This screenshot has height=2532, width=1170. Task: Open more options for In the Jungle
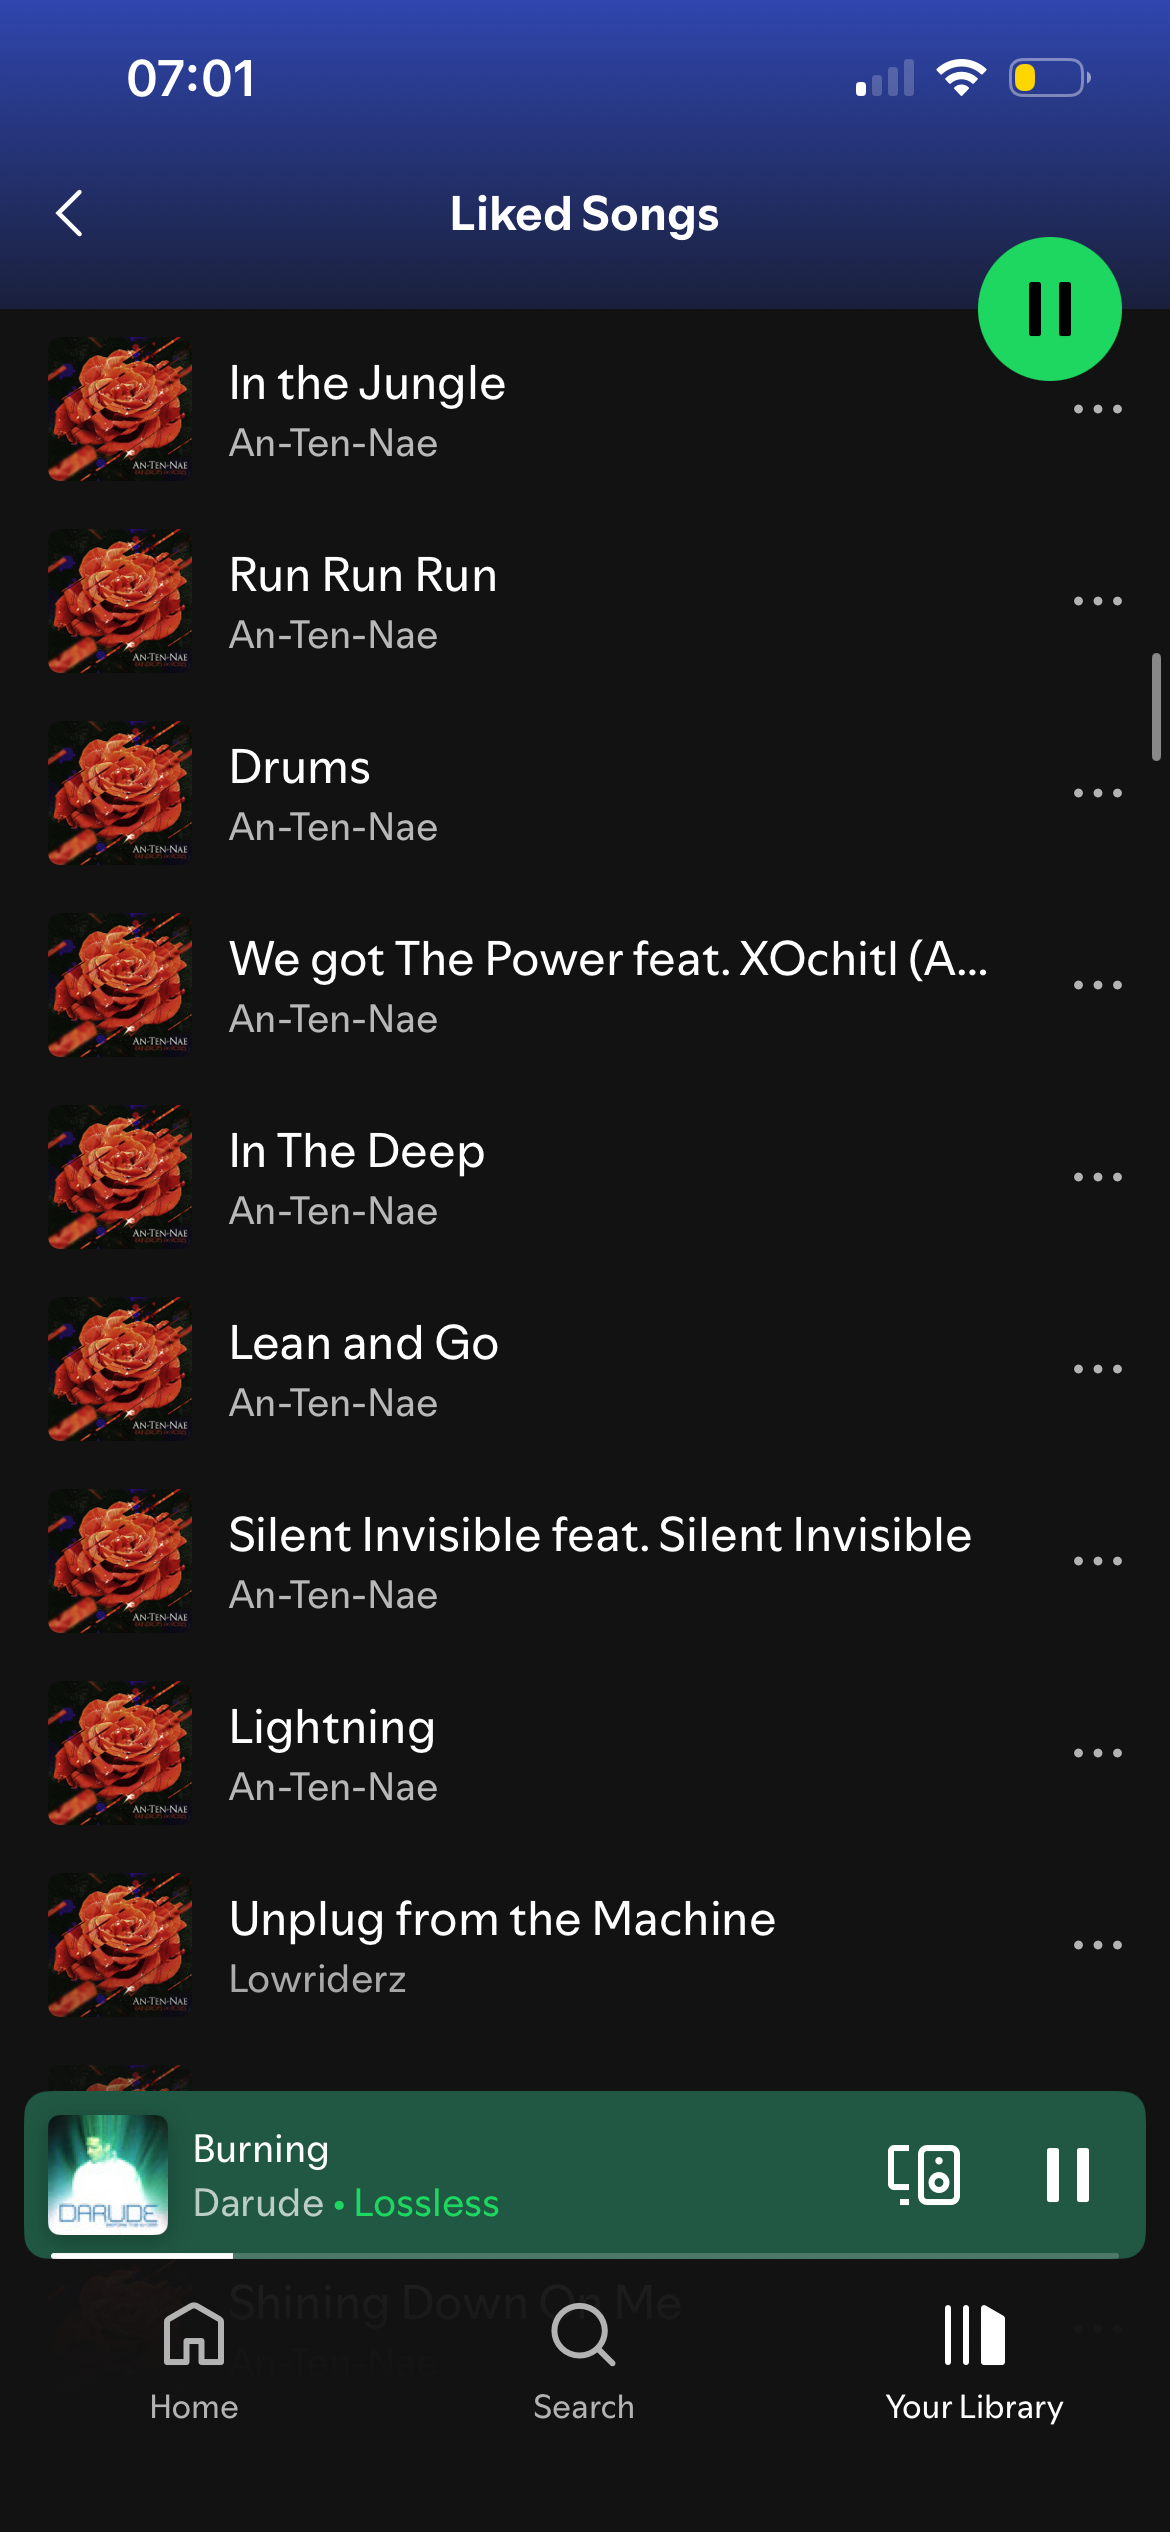click(x=1097, y=409)
